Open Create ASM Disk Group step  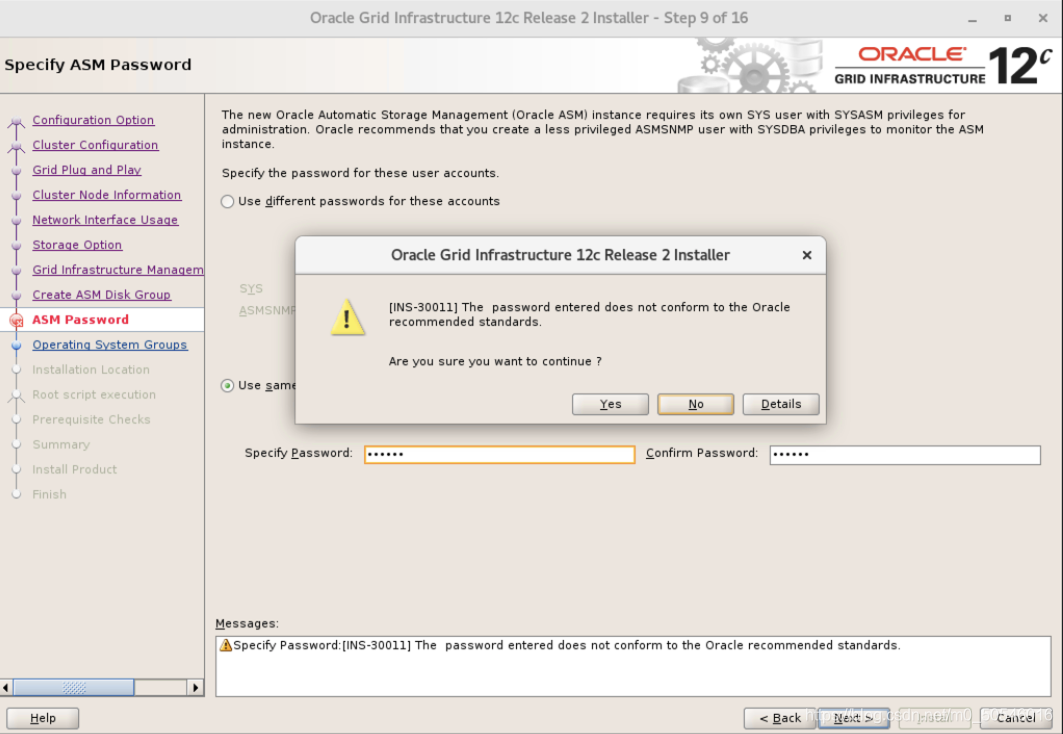[x=102, y=295]
